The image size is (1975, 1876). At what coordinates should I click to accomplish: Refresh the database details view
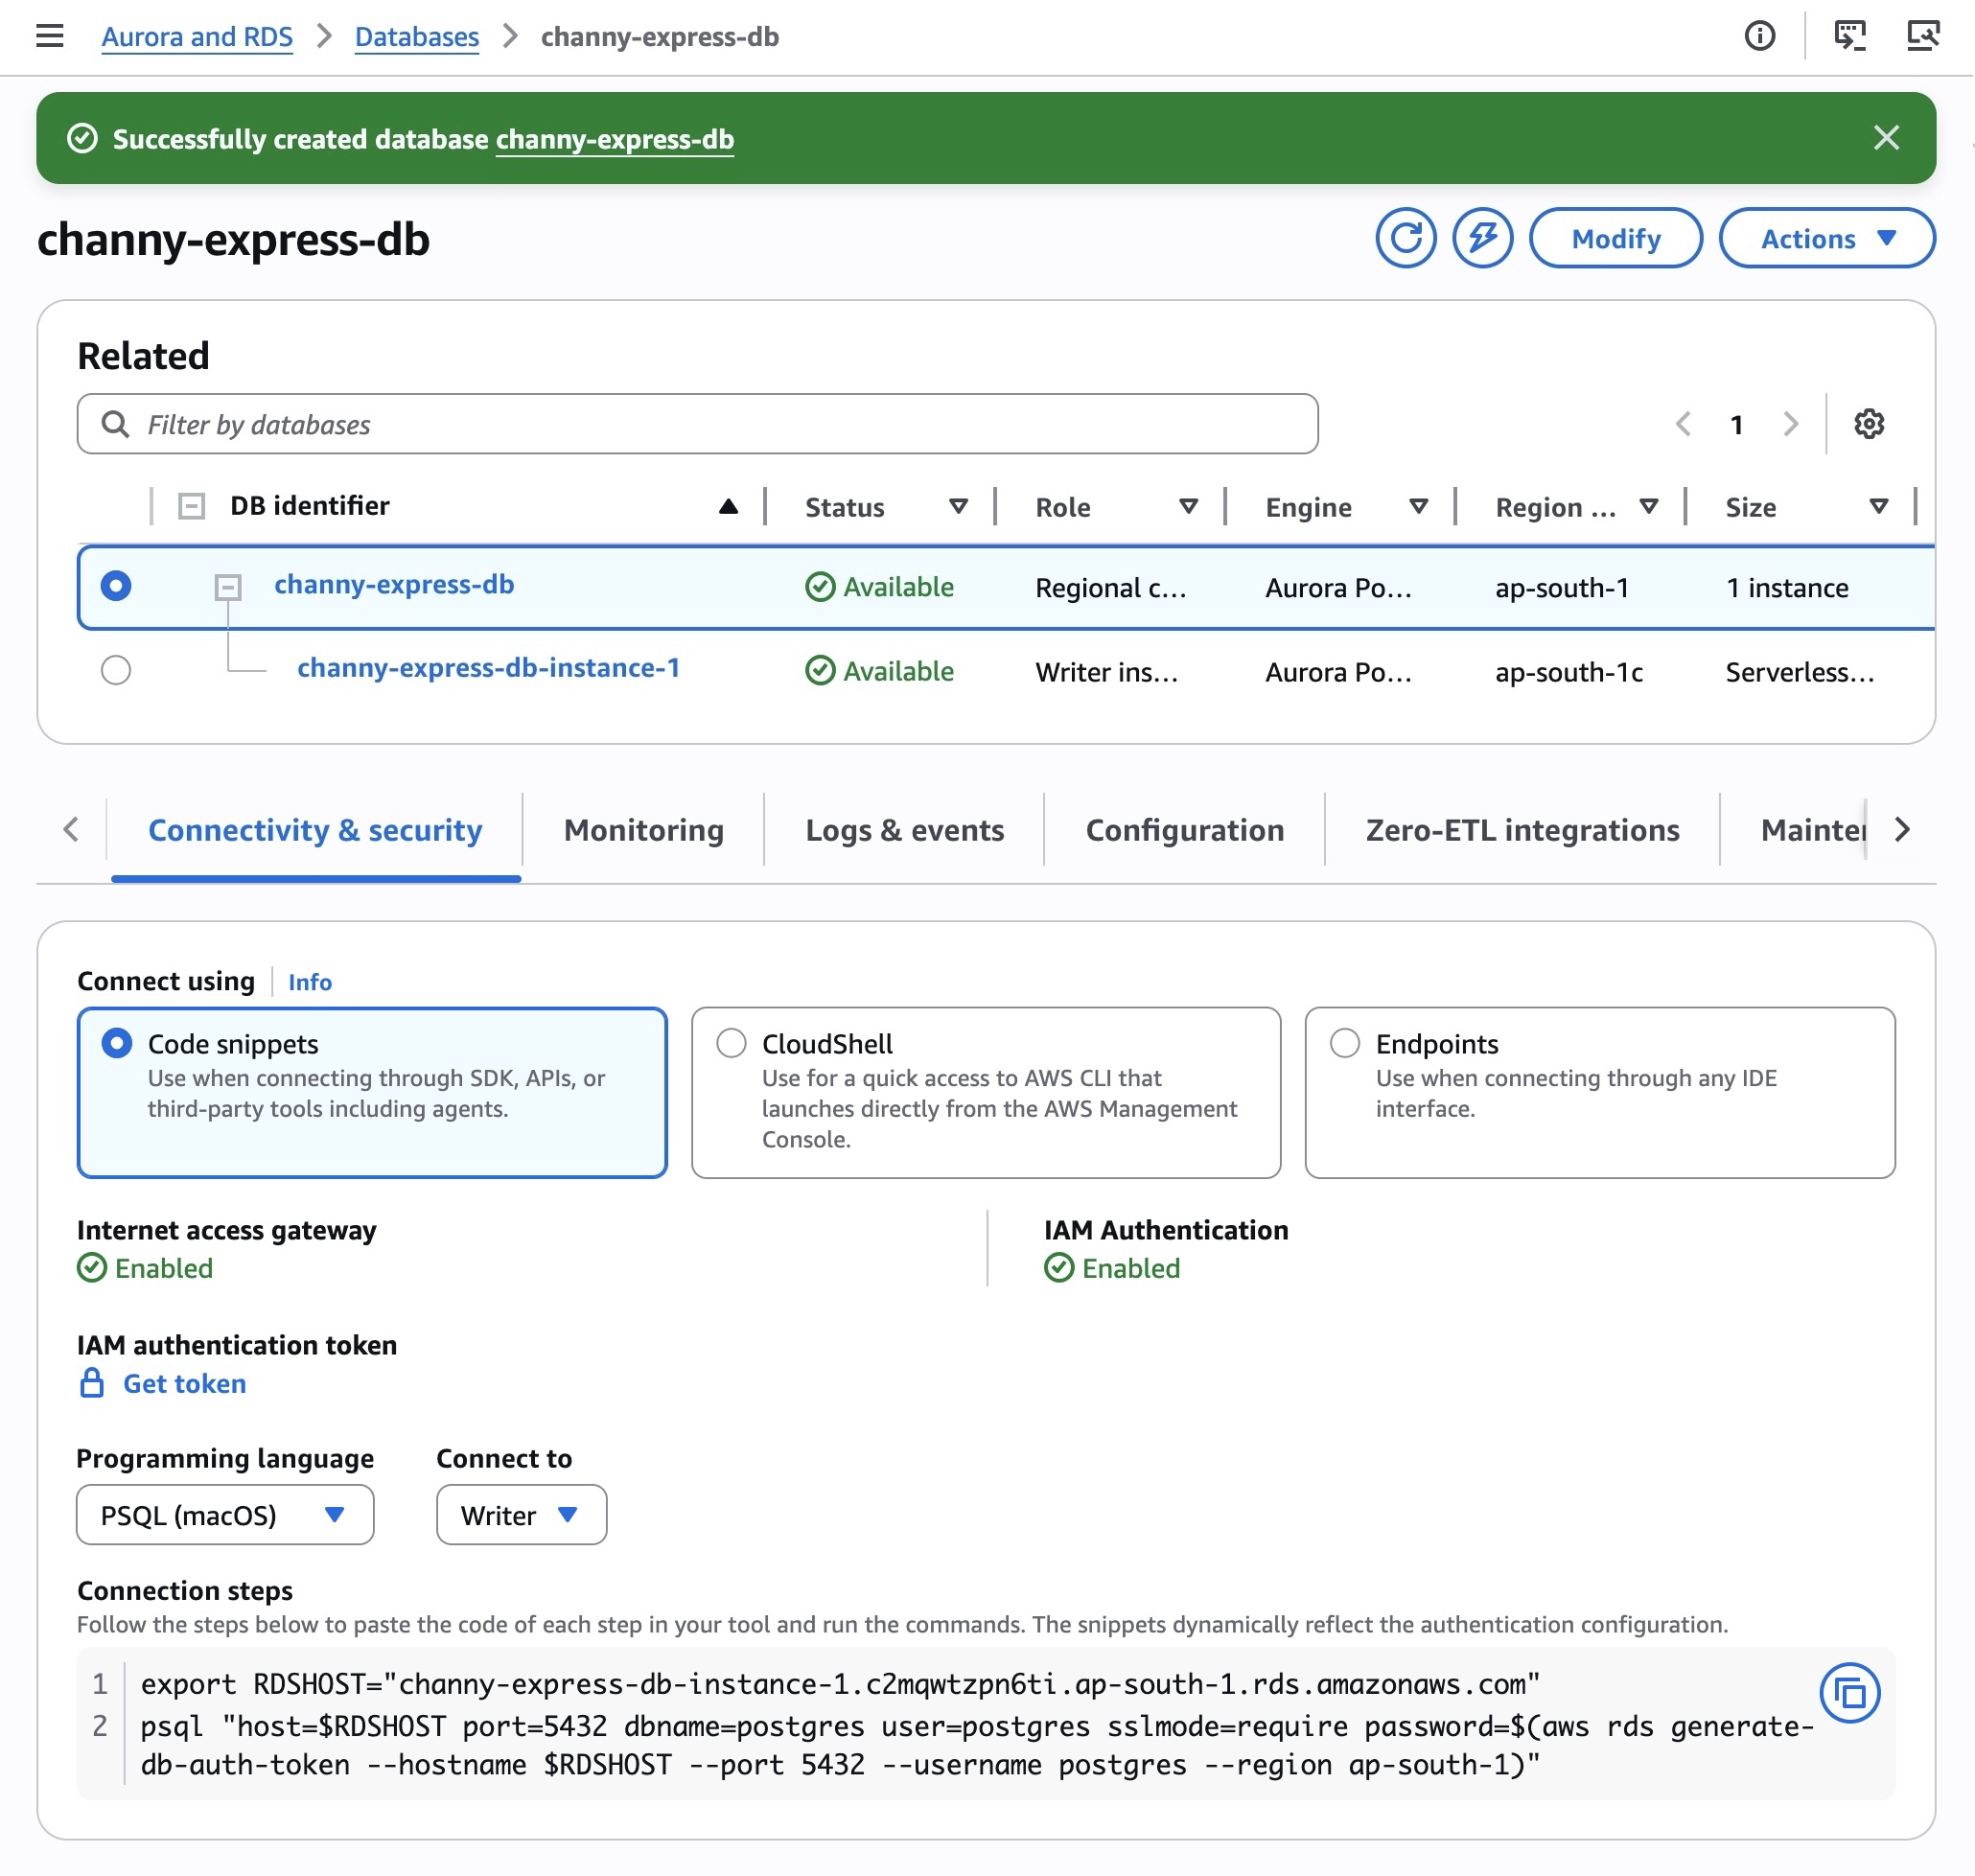[x=1405, y=238]
